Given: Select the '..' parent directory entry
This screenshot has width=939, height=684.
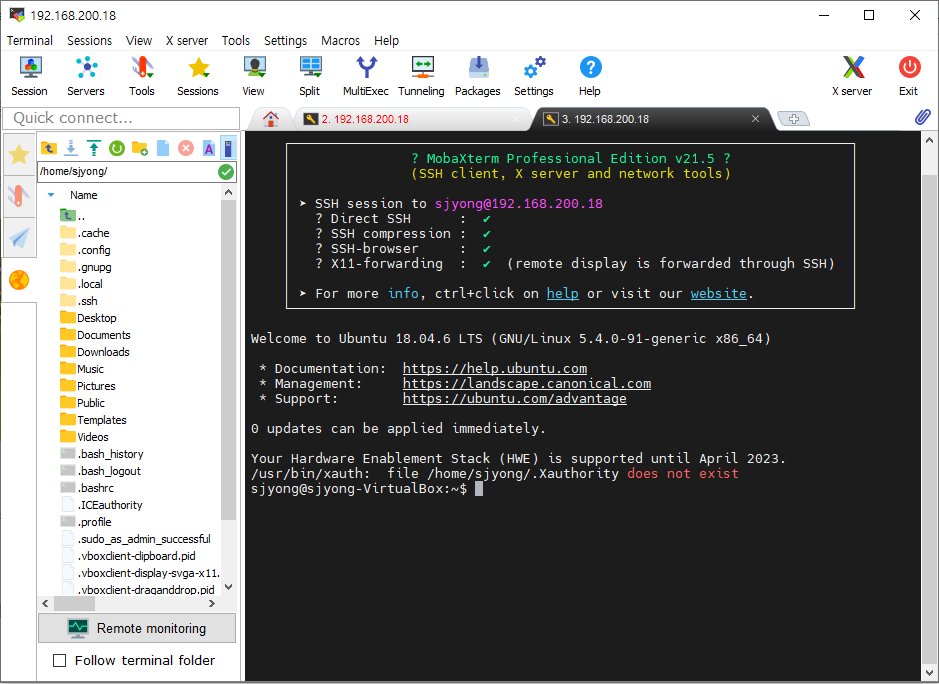Looking at the screenshot, I should coord(72,215).
